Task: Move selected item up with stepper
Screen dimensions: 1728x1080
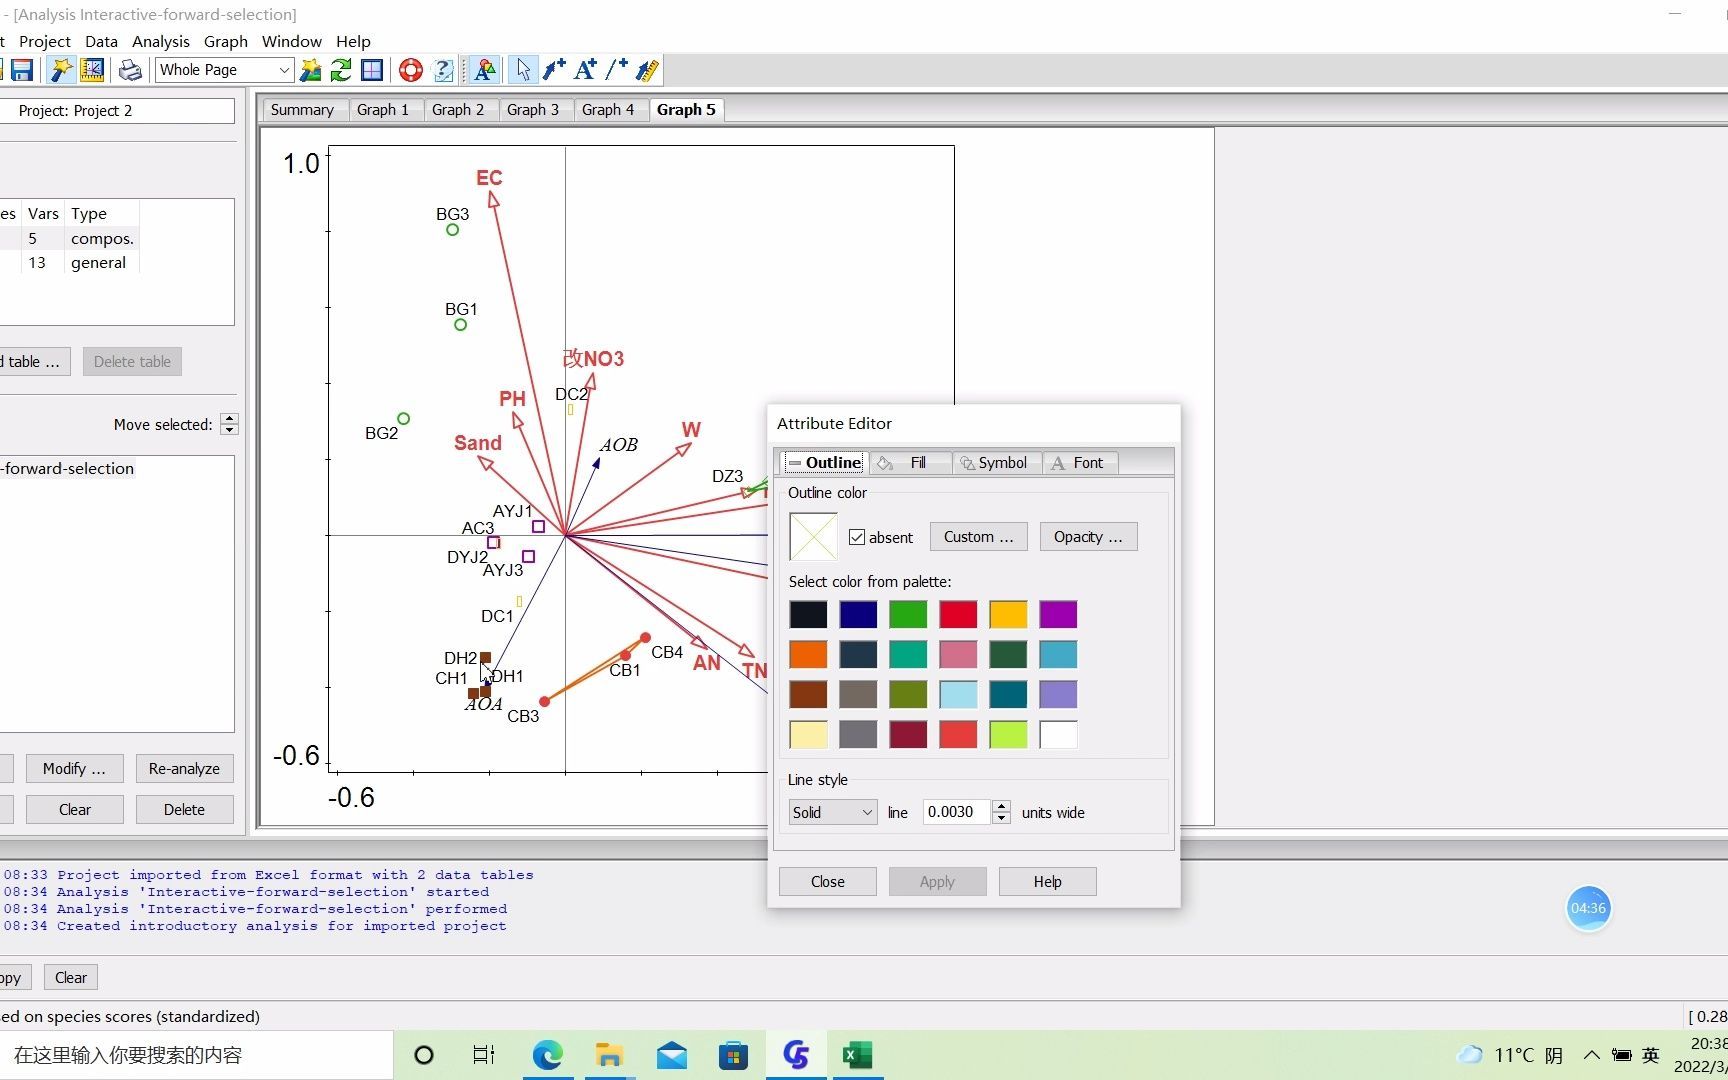Action: pyautogui.click(x=229, y=418)
